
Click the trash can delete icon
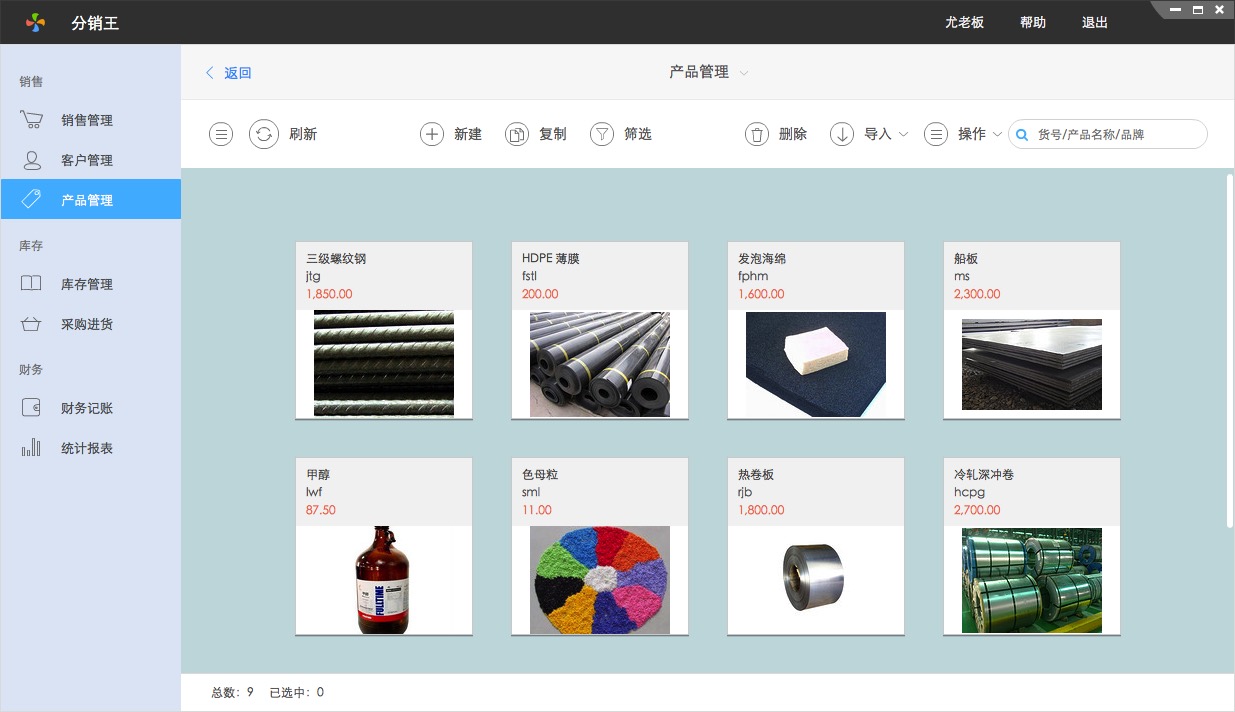757,134
